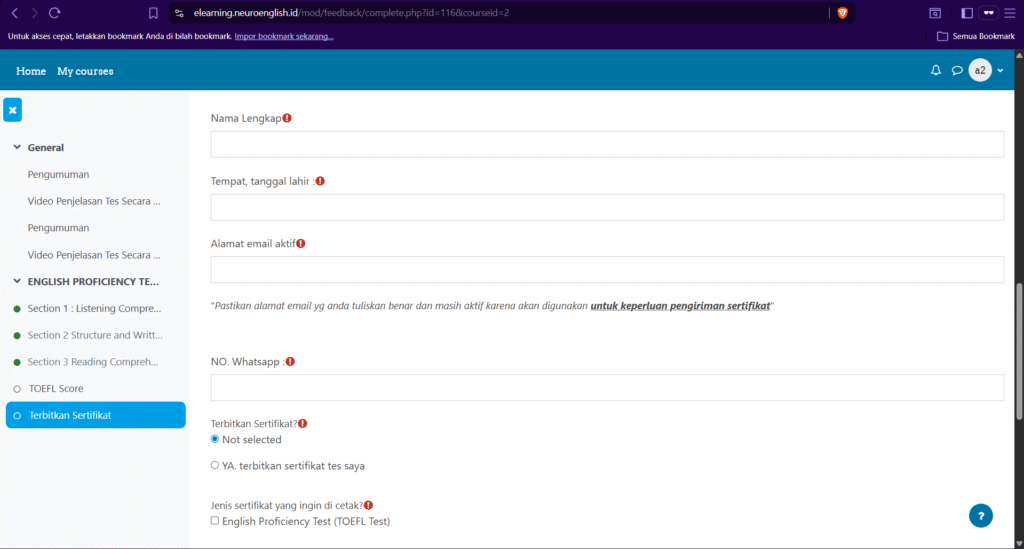Click the 'Impor bookmark sekarang...' link
The image size is (1024, 549).
(284, 36)
